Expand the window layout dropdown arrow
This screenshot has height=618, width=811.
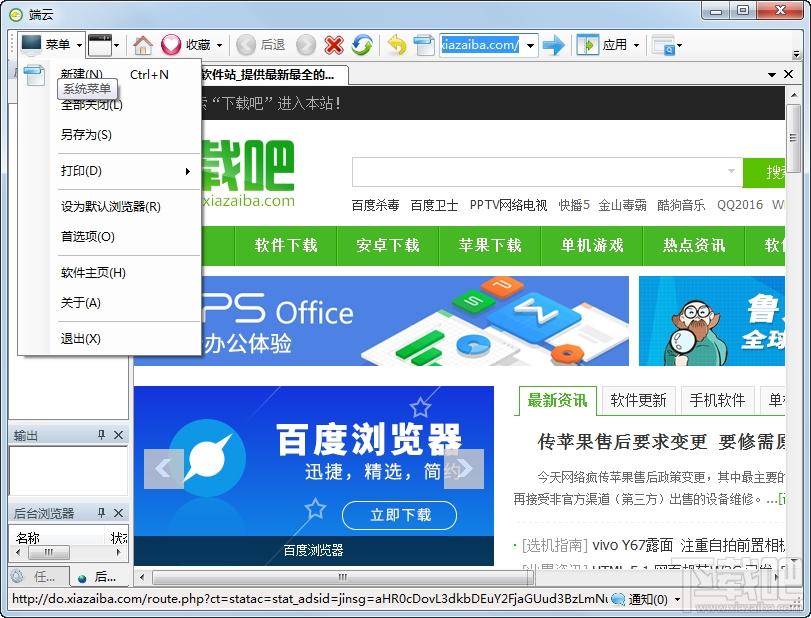coord(116,46)
